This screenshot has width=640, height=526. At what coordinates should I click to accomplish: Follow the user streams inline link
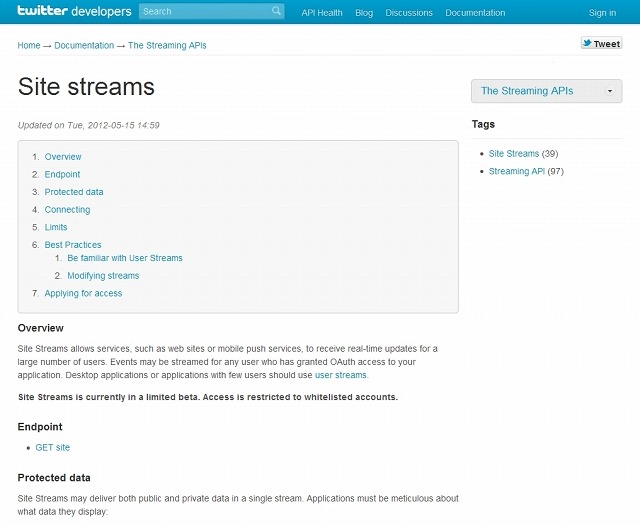(x=341, y=375)
